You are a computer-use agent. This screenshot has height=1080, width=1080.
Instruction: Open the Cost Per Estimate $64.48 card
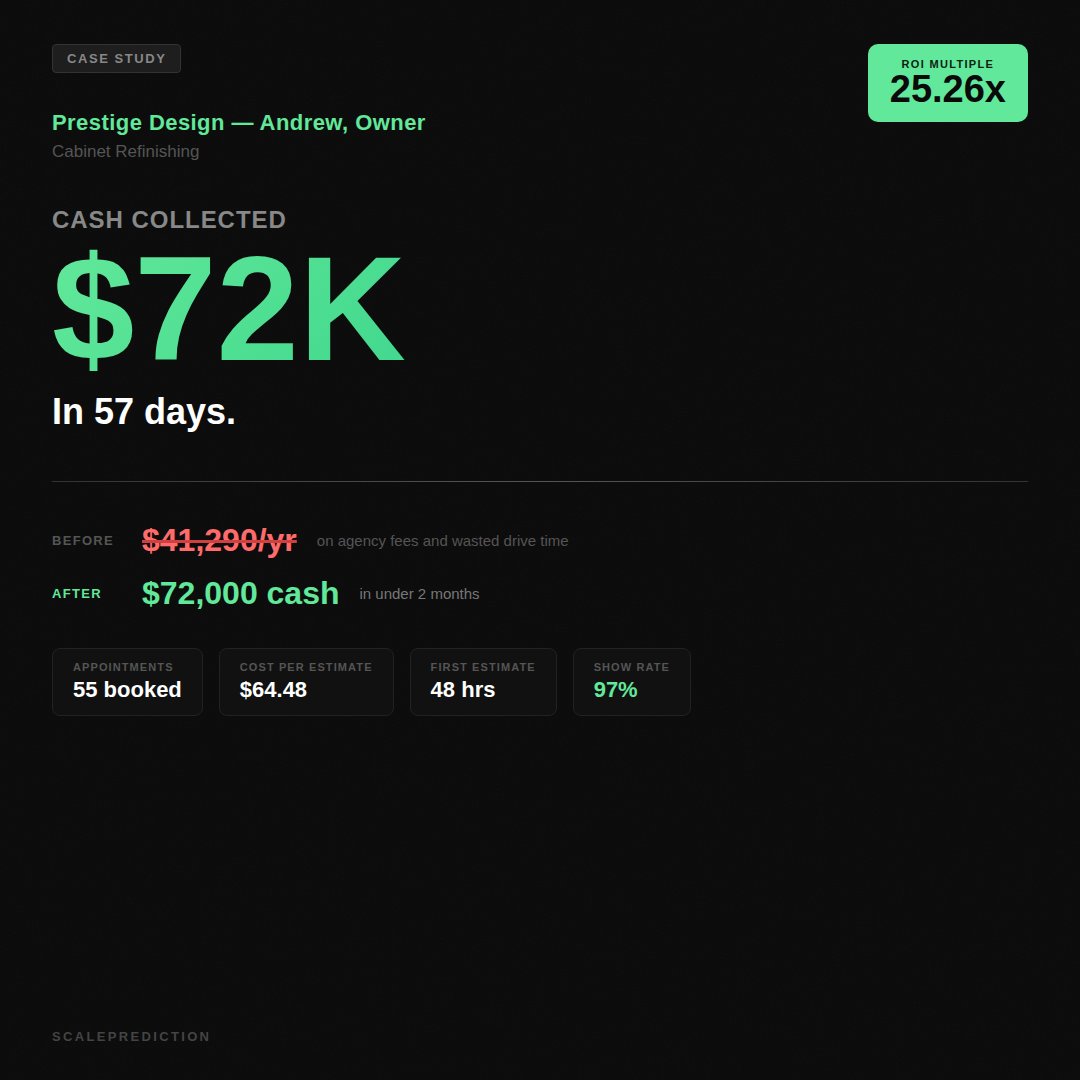[306, 682]
